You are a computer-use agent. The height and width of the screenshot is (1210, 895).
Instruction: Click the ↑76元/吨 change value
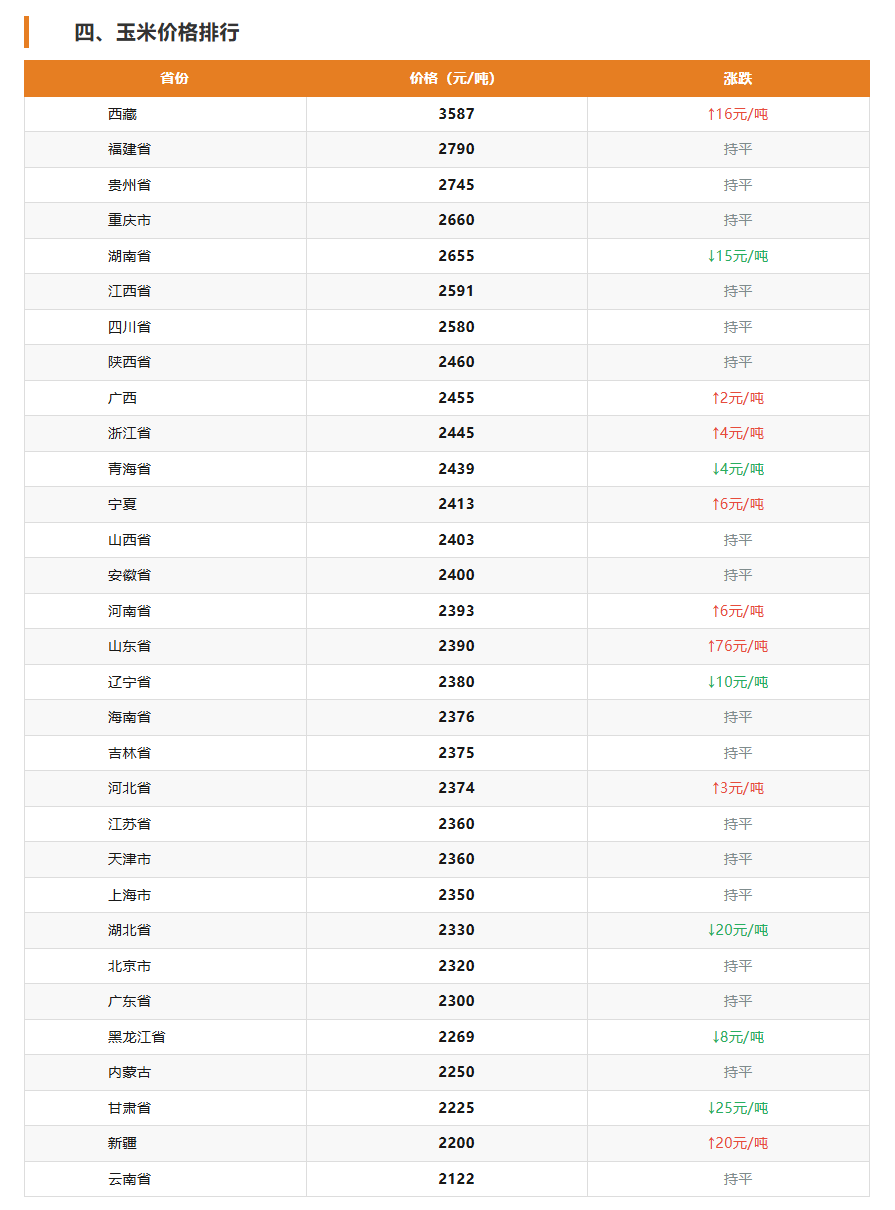pos(738,646)
